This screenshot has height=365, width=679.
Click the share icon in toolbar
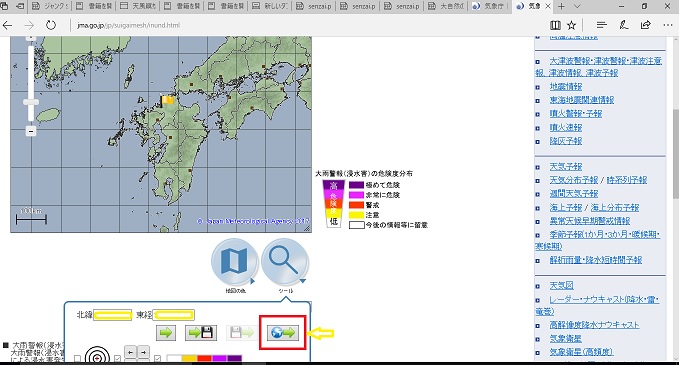[646, 25]
